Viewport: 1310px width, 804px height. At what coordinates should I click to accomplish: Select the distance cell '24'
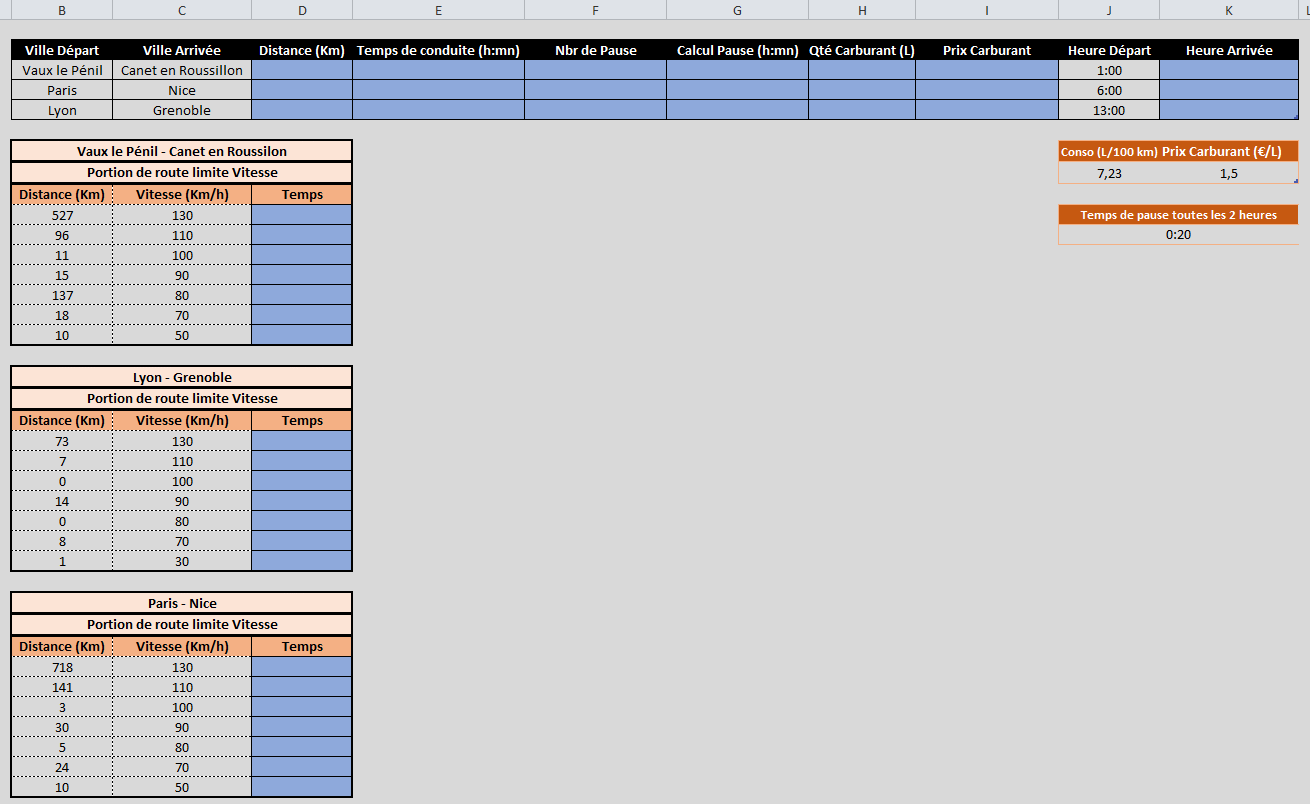click(x=62, y=767)
